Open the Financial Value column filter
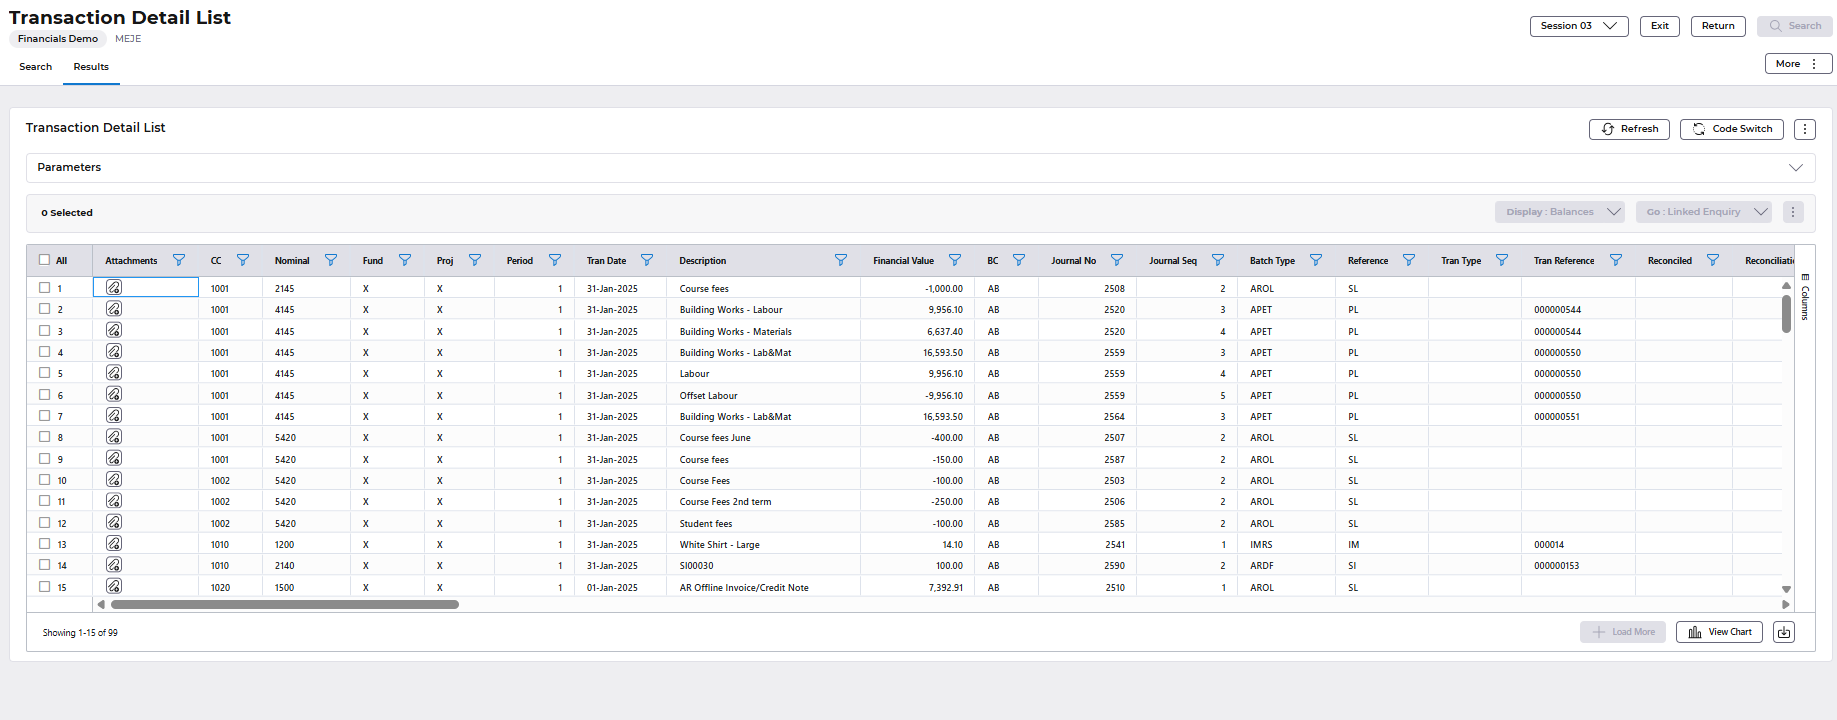The image size is (1837, 720). [x=955, y=260]
